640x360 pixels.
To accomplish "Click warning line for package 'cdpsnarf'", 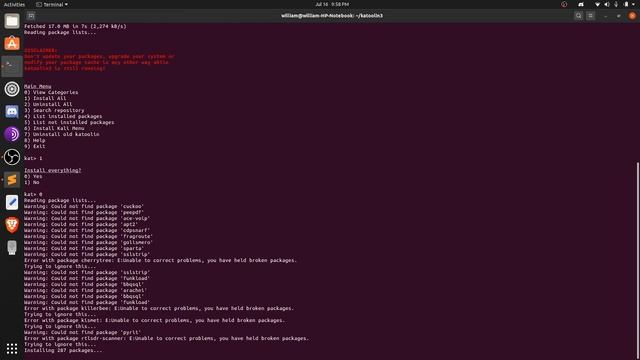I will click(87, 230).
